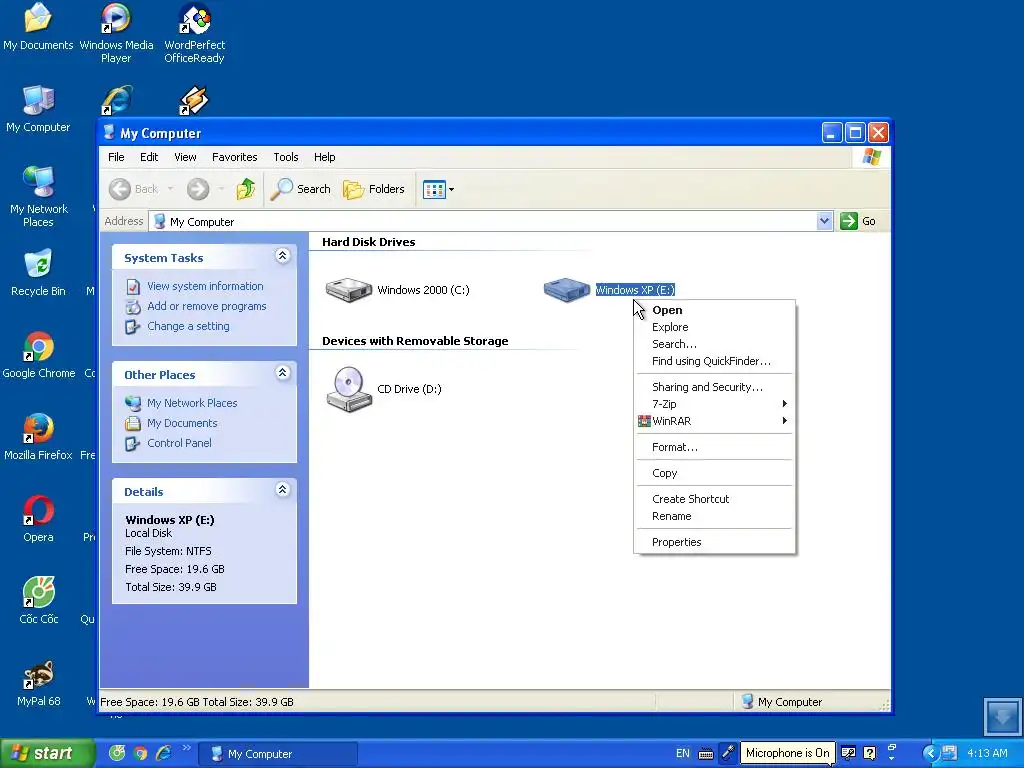Viewport: 1024px width, 768px height.
Task: Choose Find using QuickFinder... entry
Action: click(714, 361)
